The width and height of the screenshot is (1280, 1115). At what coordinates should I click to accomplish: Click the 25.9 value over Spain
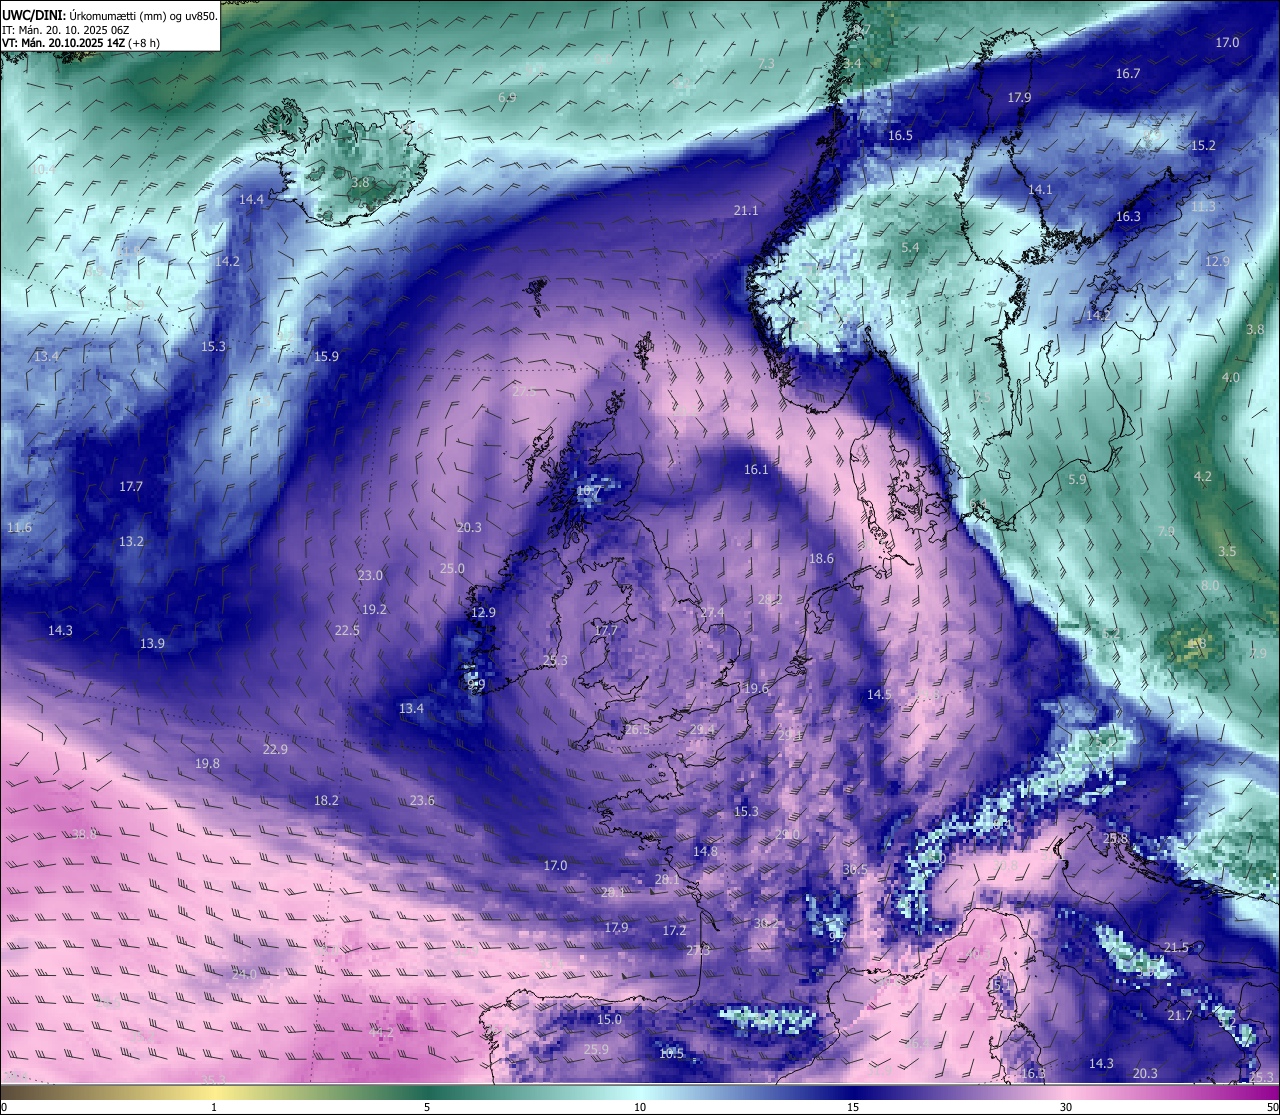(596, 1049)
